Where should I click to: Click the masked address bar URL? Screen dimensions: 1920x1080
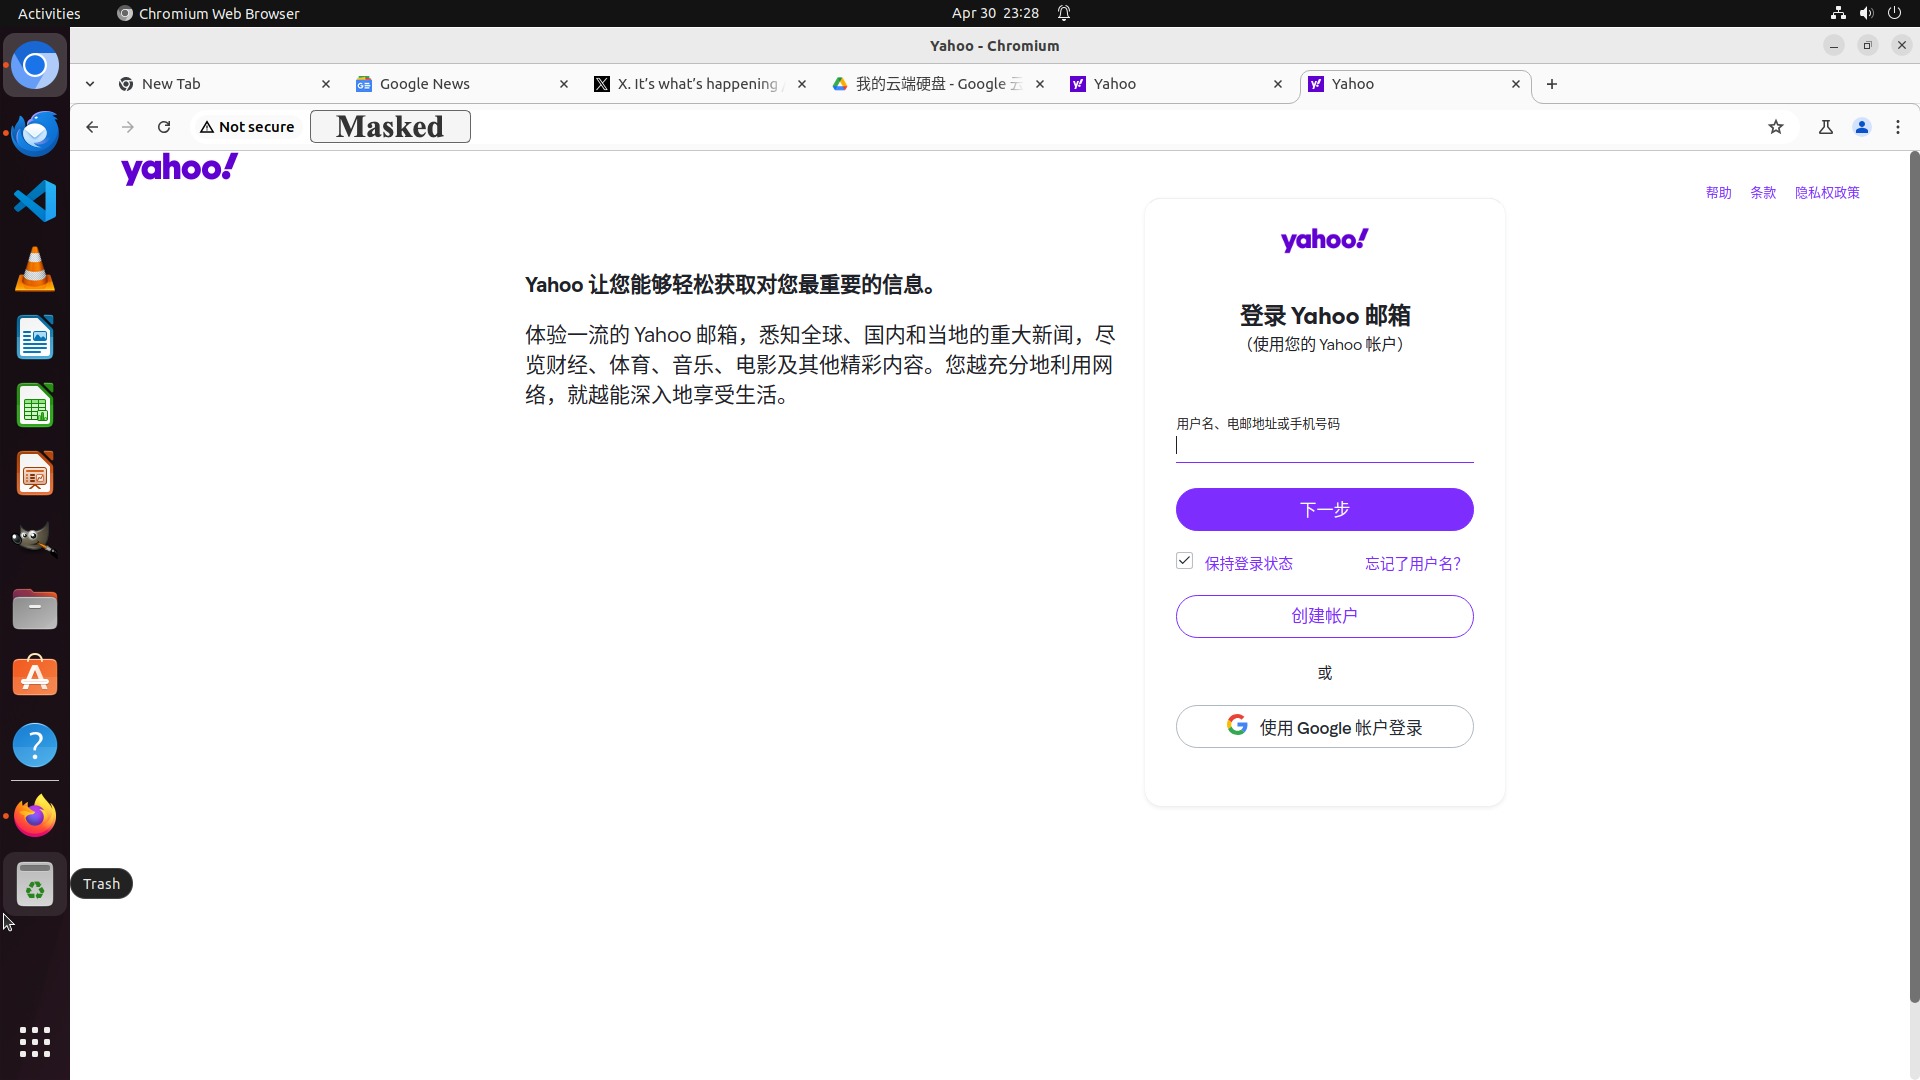click(x=390, y=127)
